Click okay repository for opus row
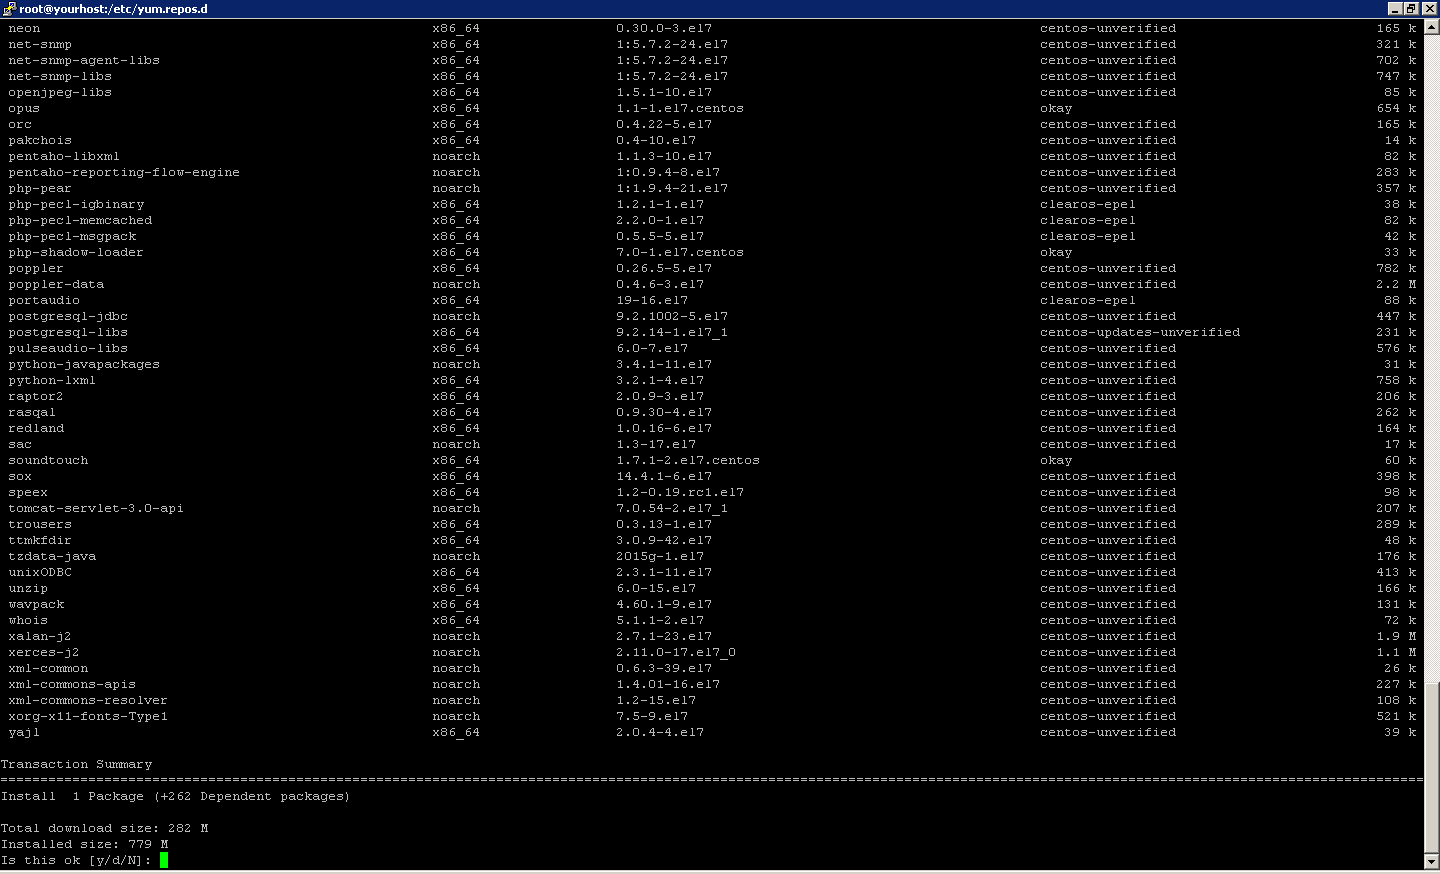 click(x=1056, y=108)
